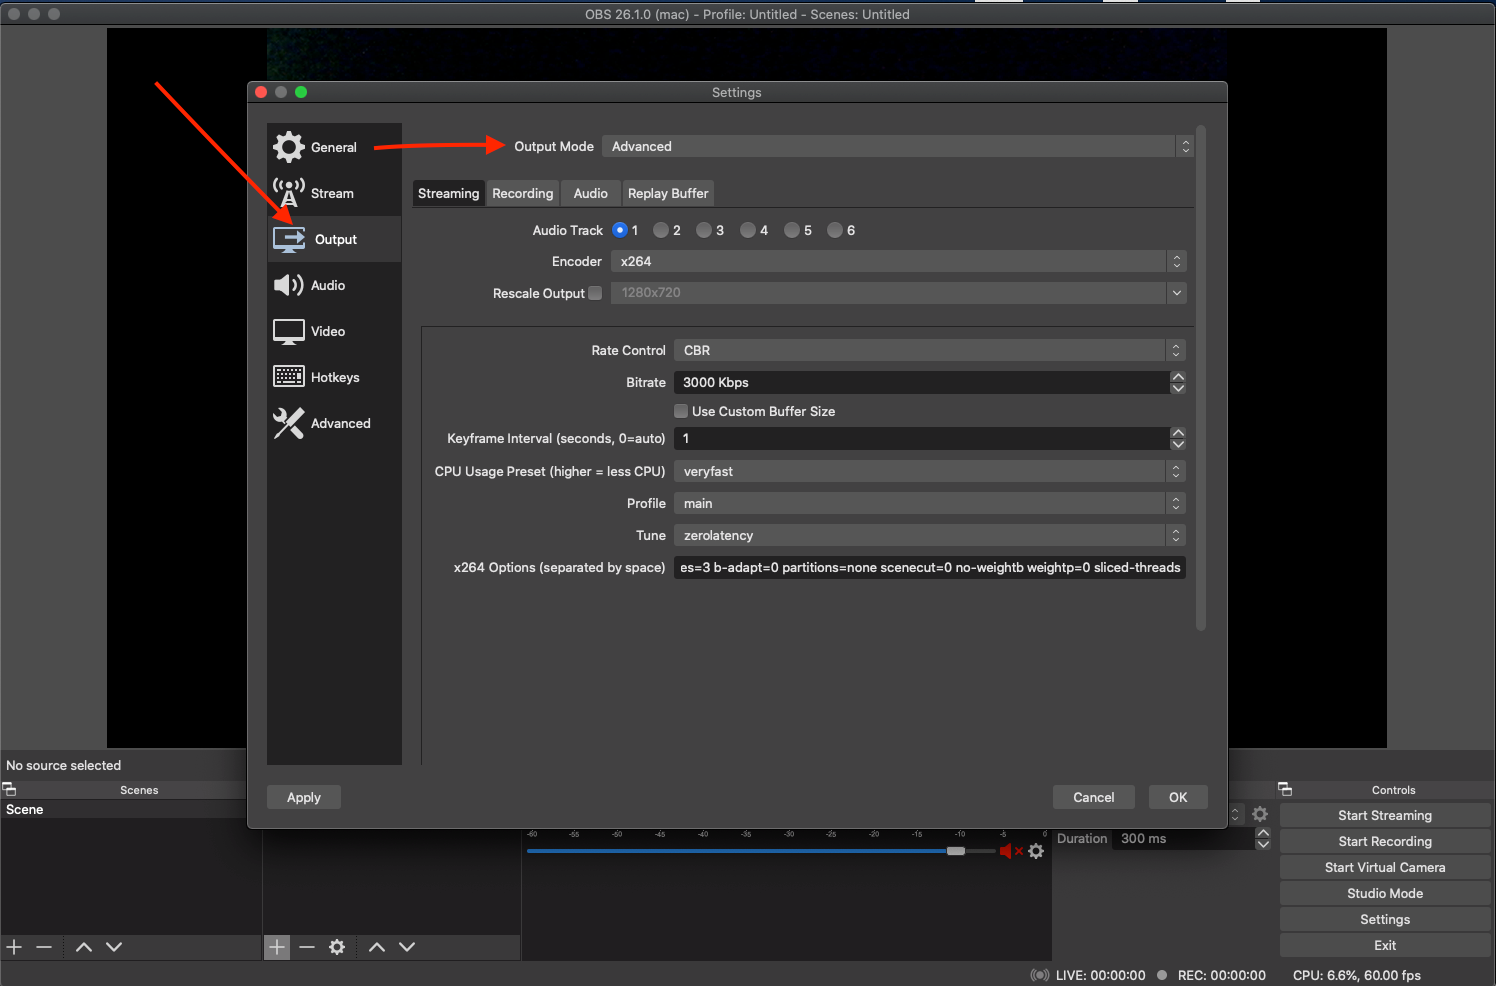Switch to the Replay Buffer tab
The width and height of the screenshot is (1496, 986).
click(x=668, y=193)
